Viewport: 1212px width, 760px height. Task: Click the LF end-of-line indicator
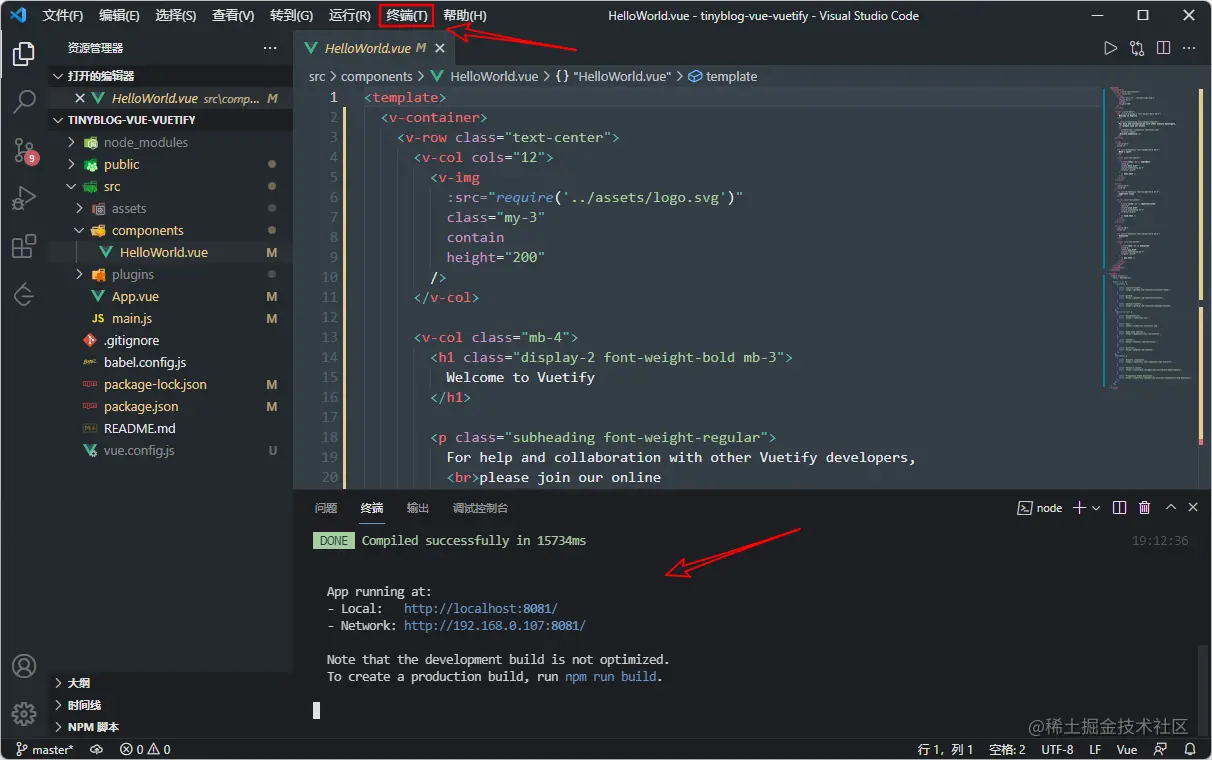point(1095,749)
